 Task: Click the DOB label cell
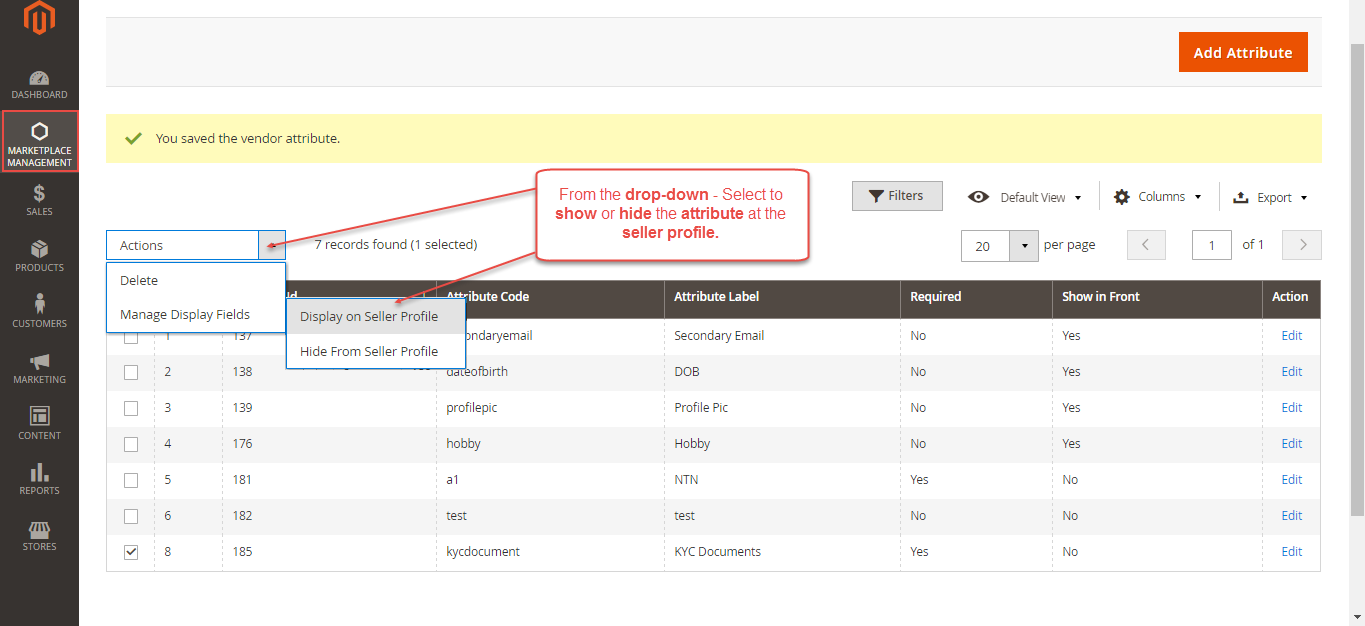[x=687, y=372]
